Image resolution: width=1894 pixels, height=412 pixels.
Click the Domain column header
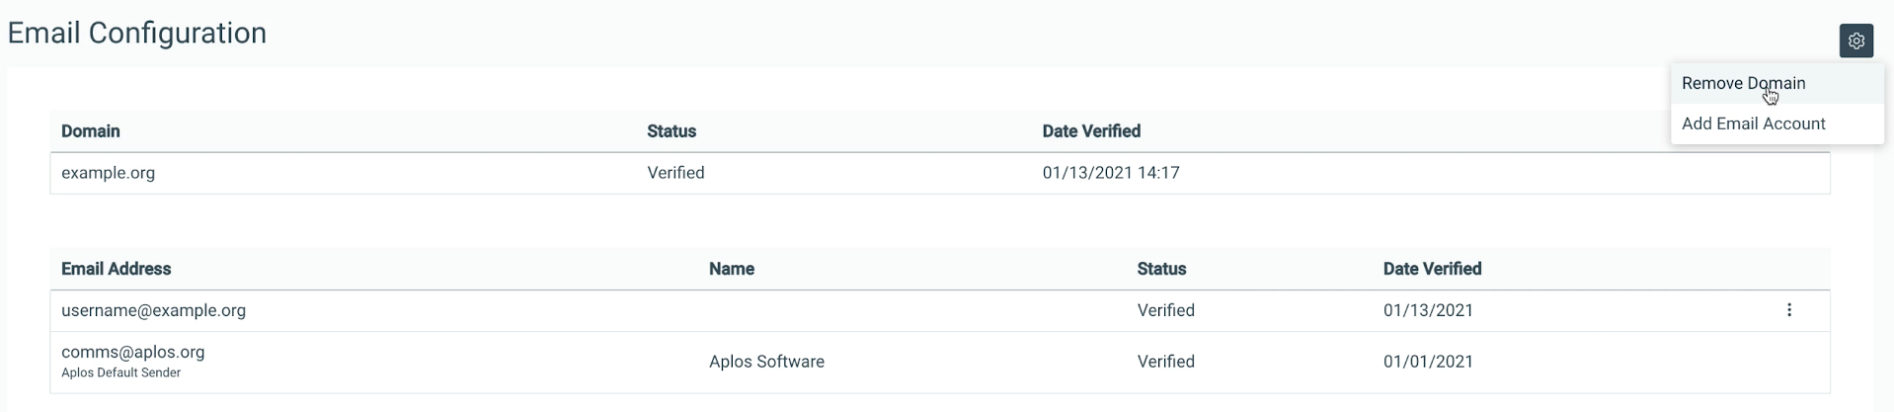(x=90, y=131)
